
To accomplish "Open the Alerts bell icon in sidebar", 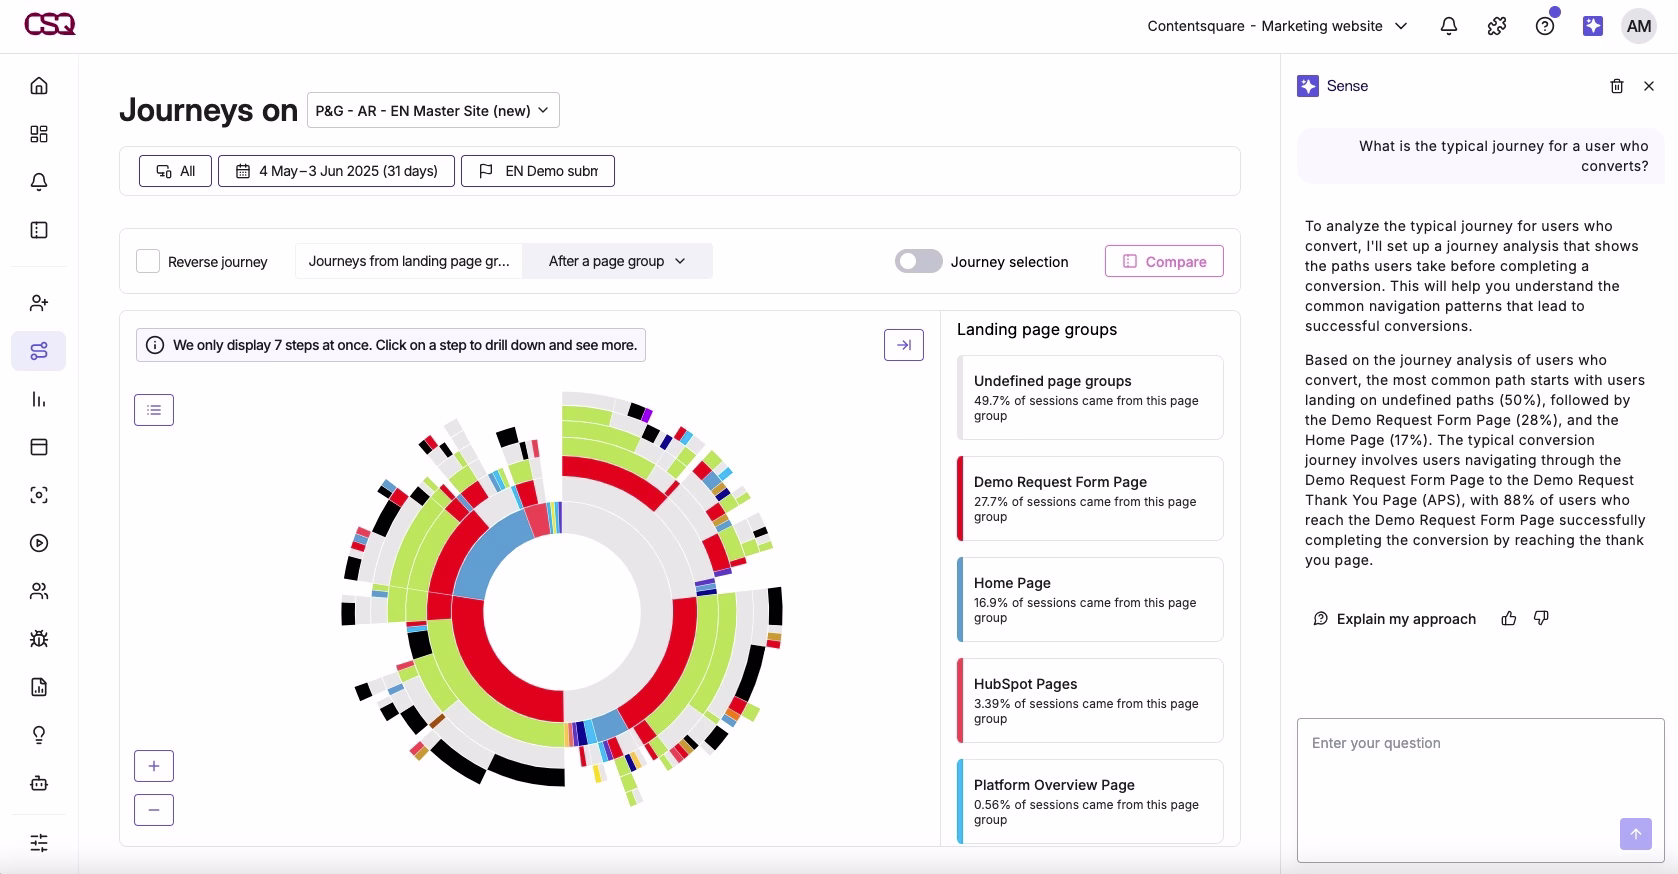I will 39,182.
